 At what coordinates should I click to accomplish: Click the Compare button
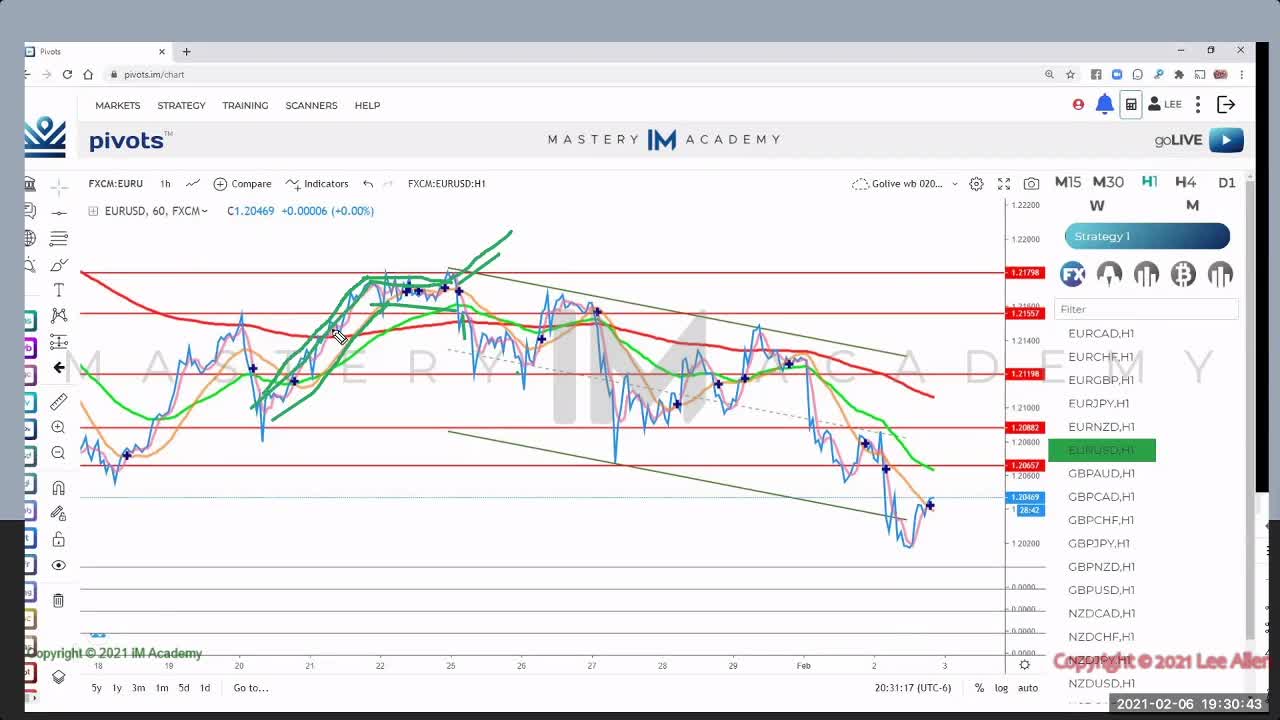(x=242, y=184)
